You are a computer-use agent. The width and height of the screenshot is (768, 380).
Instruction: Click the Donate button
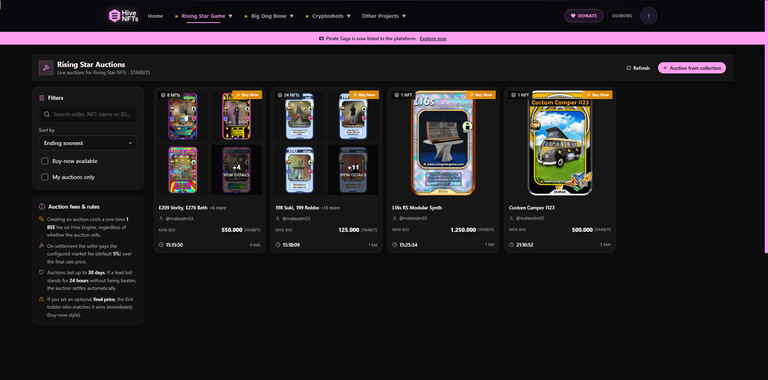point(584,16)
